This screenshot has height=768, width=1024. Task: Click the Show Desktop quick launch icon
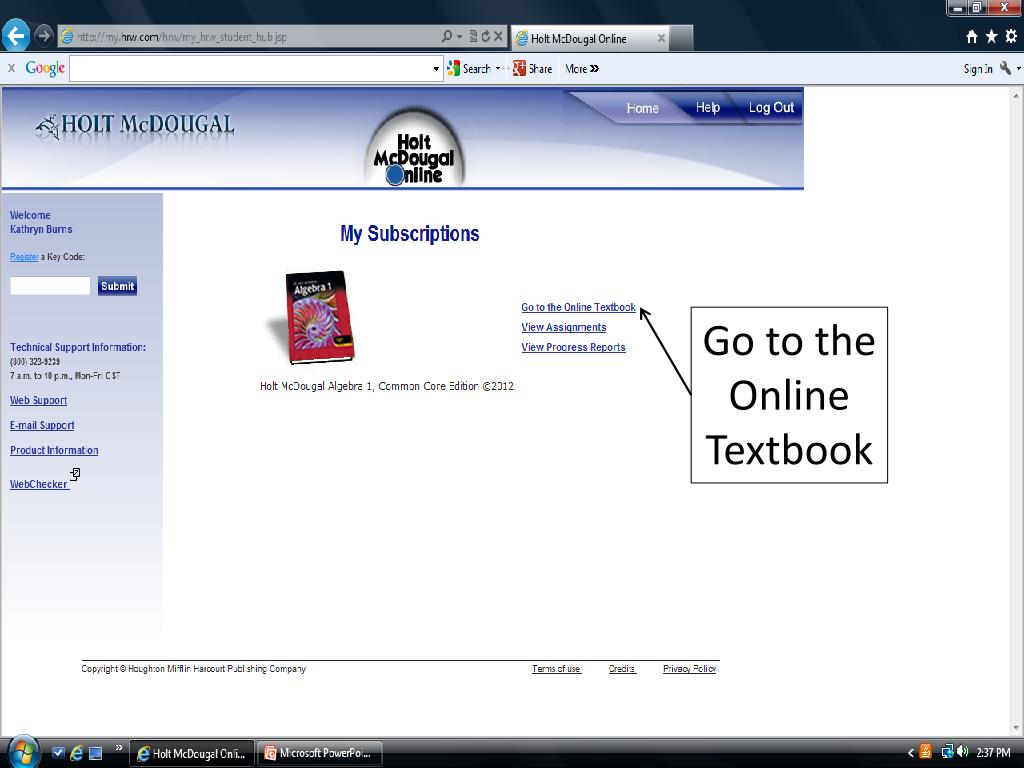95,752
